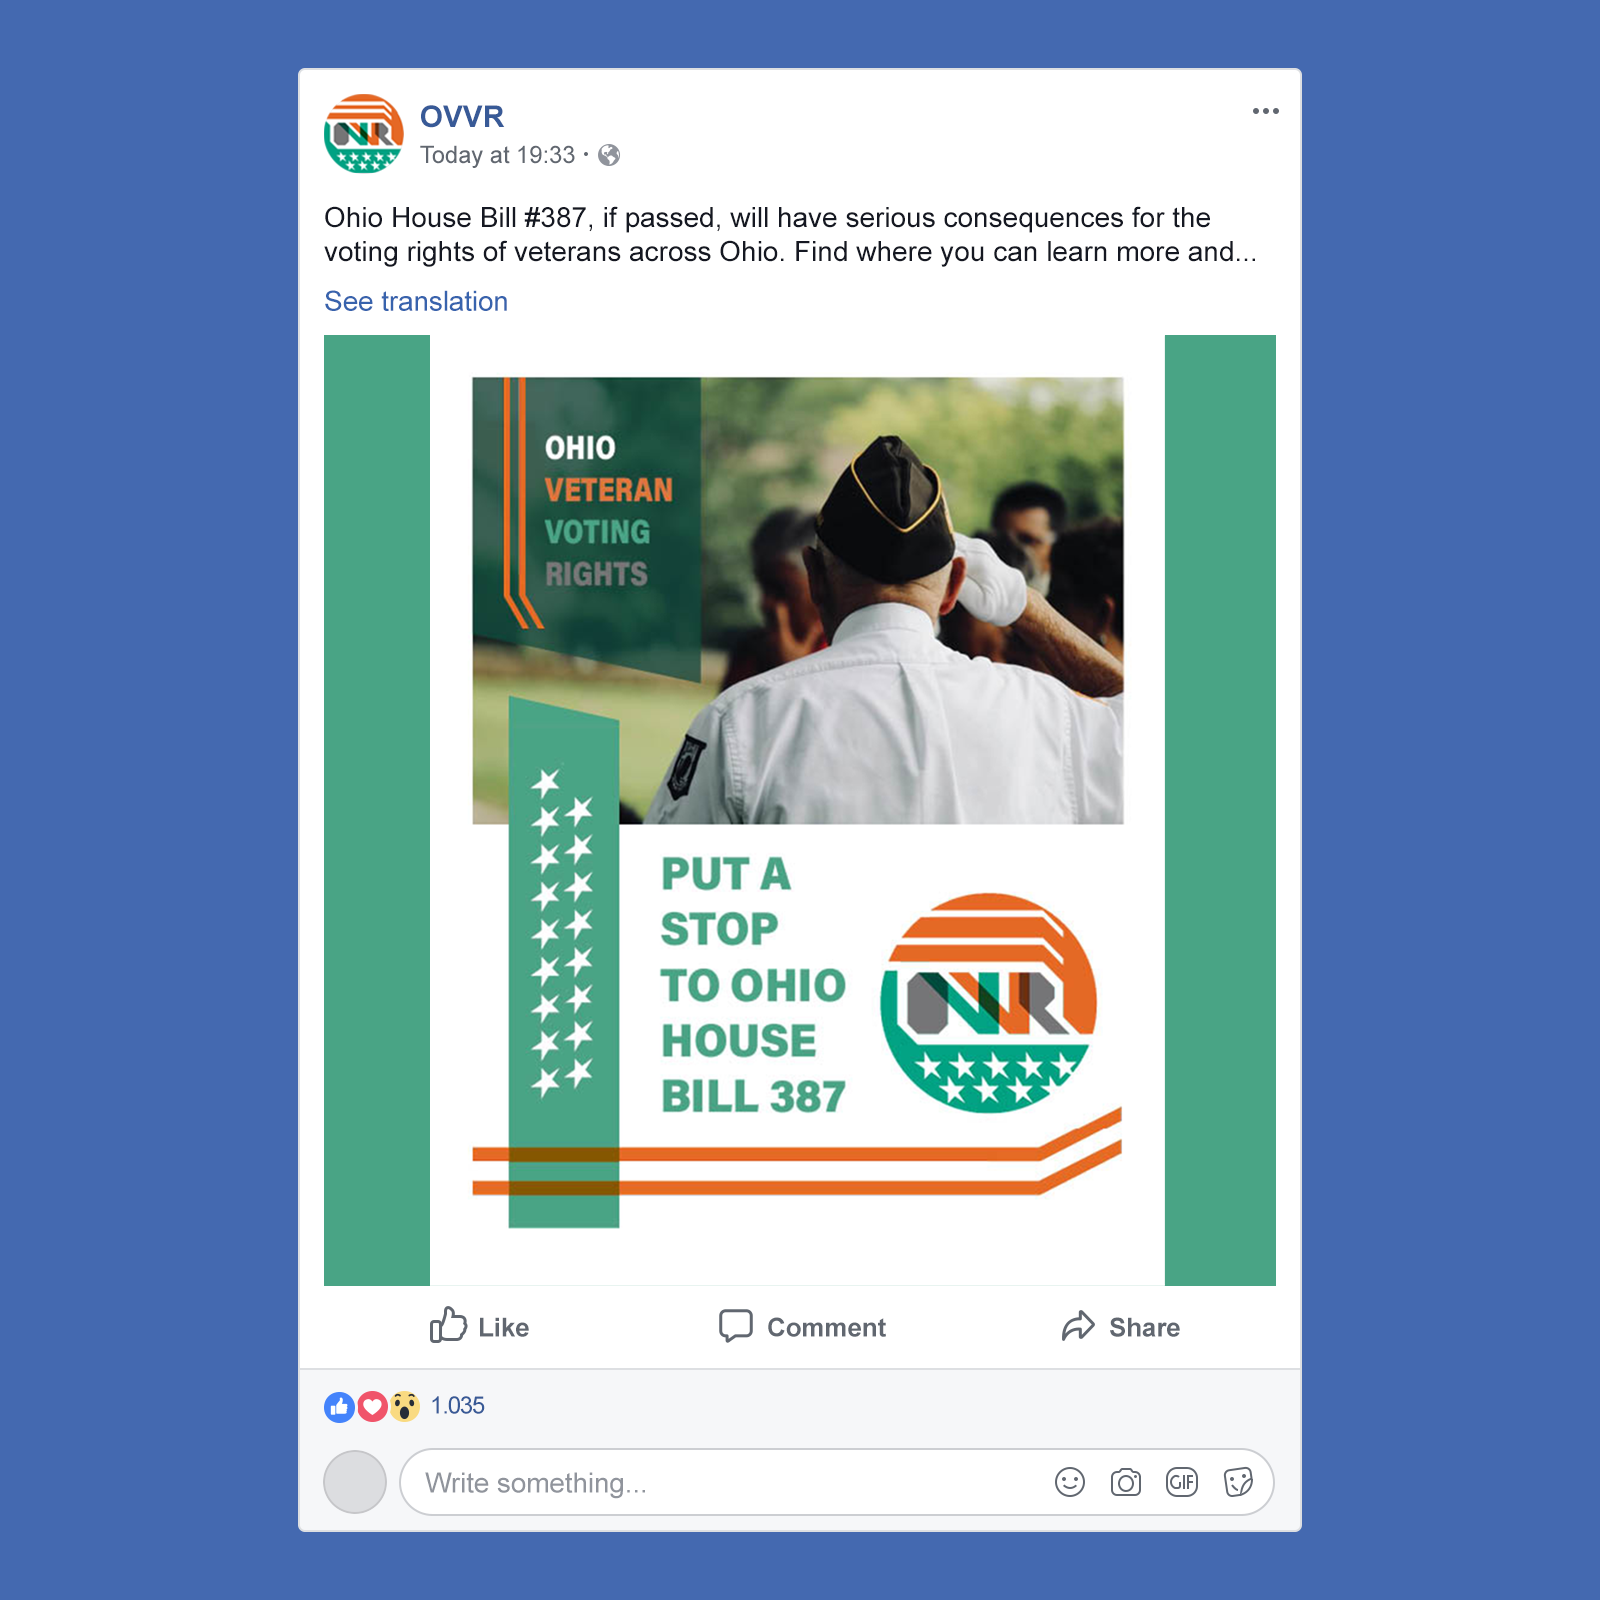The image size is (1600, 1600).
Task: Click the See translation link
Action: [416, 301]
